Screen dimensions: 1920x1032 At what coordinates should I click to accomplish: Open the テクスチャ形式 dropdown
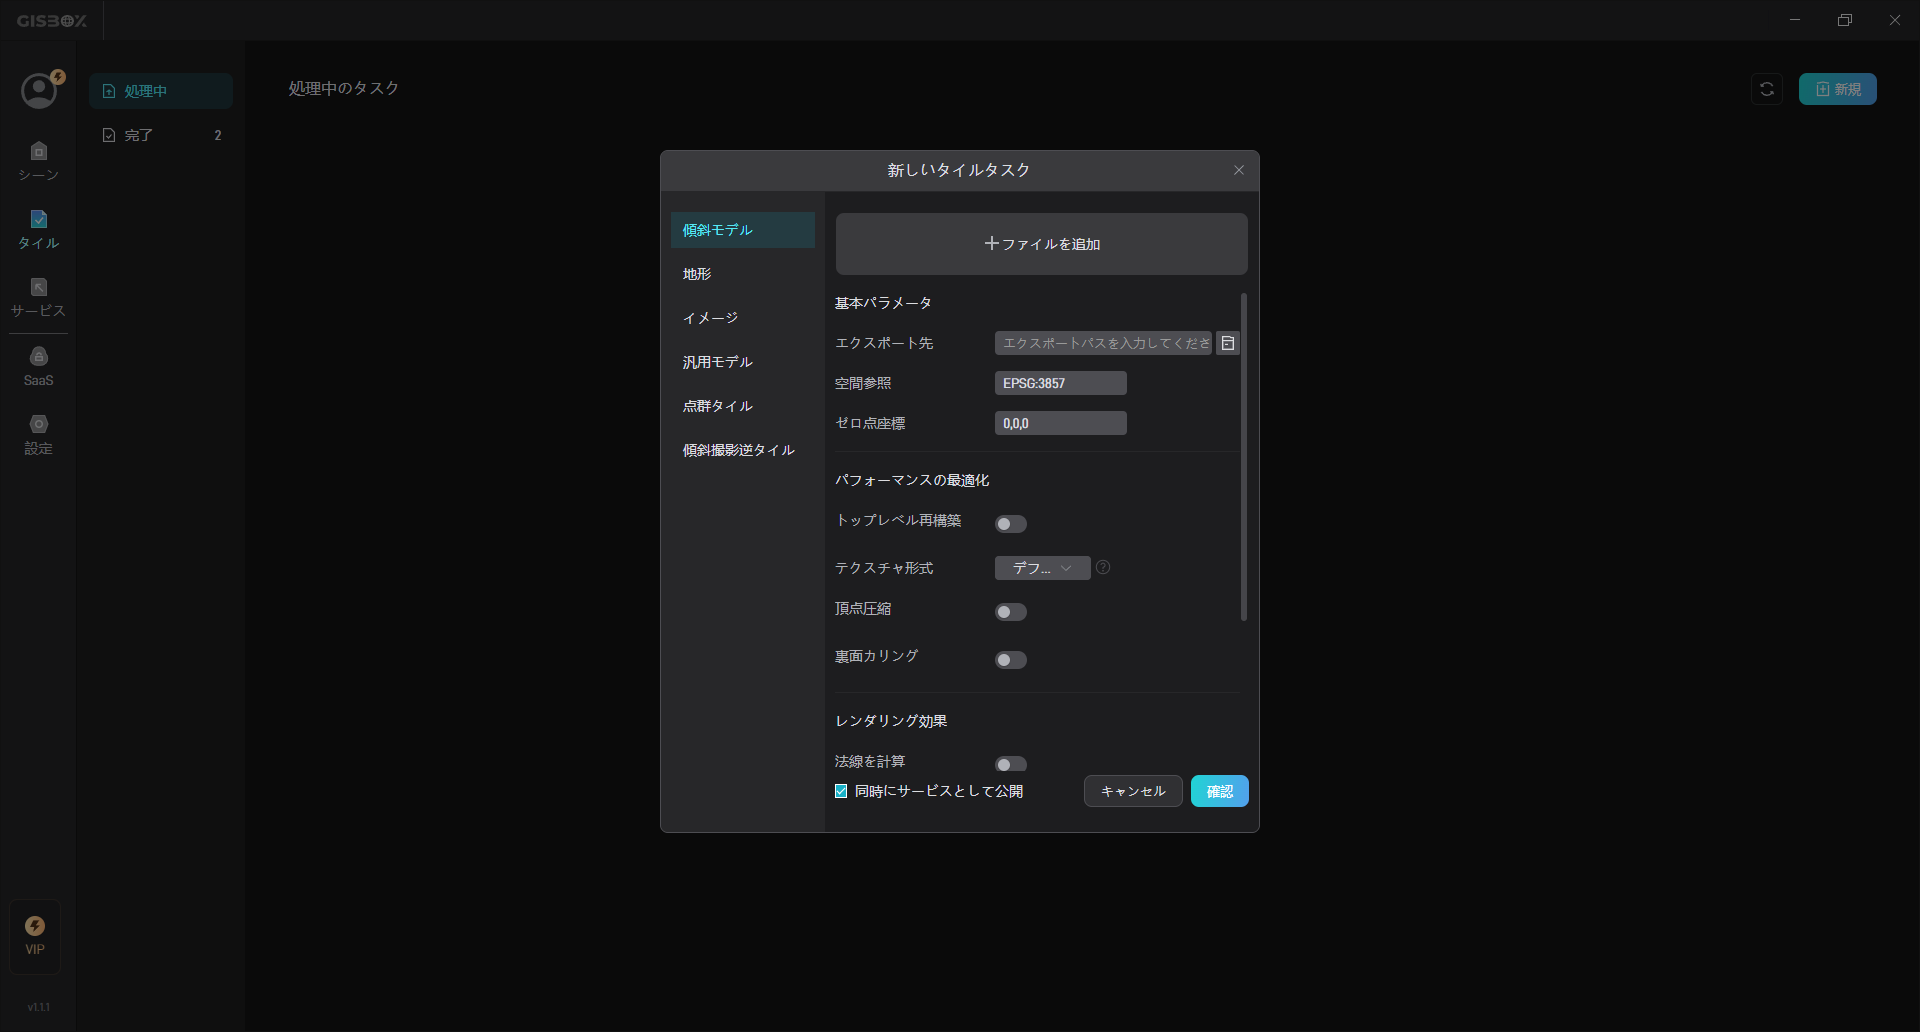pyautogui.click(x=1042, y=568)
